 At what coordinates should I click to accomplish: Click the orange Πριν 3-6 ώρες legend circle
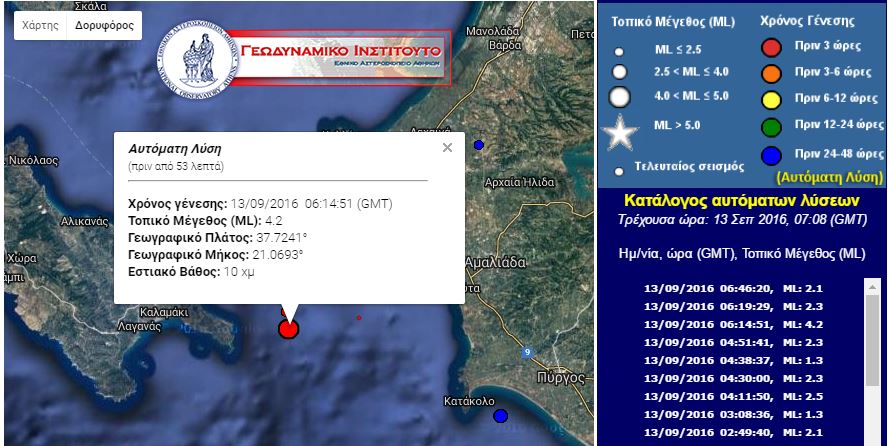tap(770, 73)
